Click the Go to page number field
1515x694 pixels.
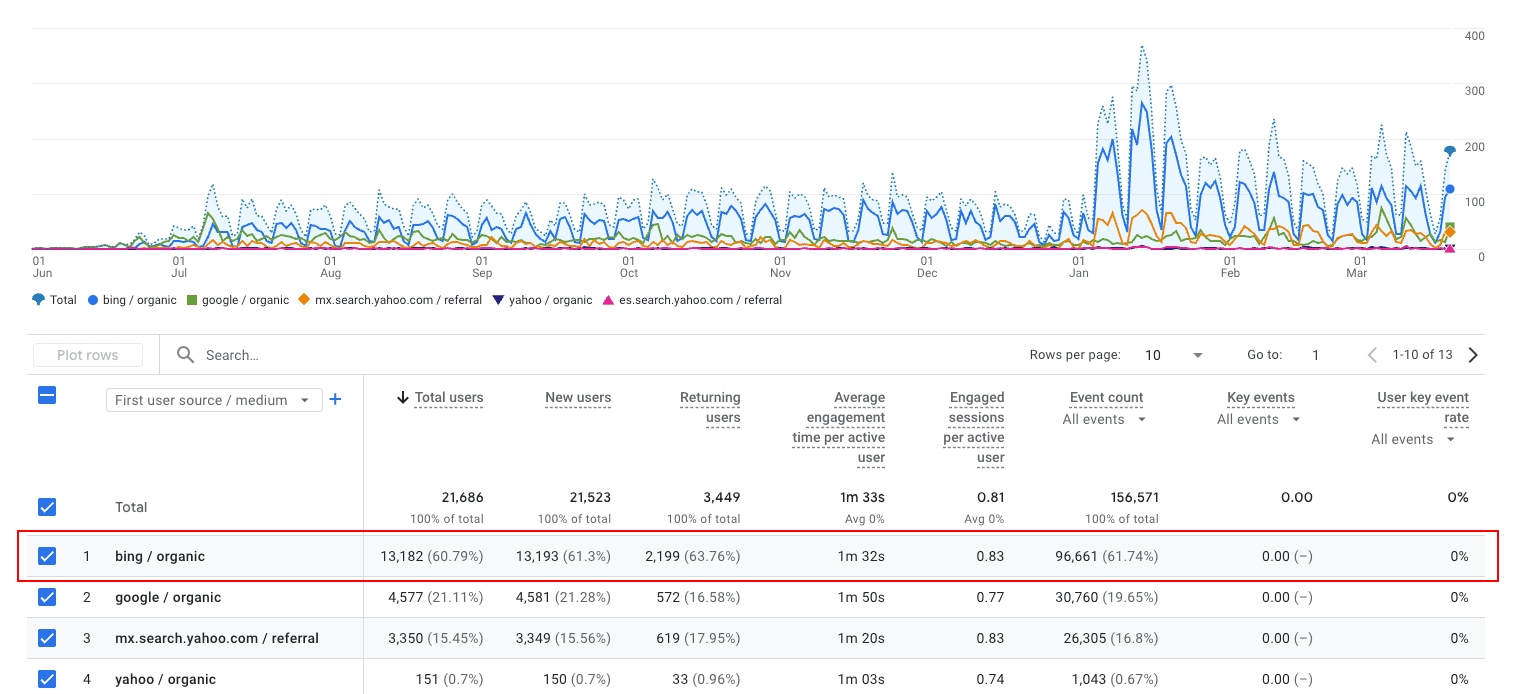click(x=1315, y=354)
